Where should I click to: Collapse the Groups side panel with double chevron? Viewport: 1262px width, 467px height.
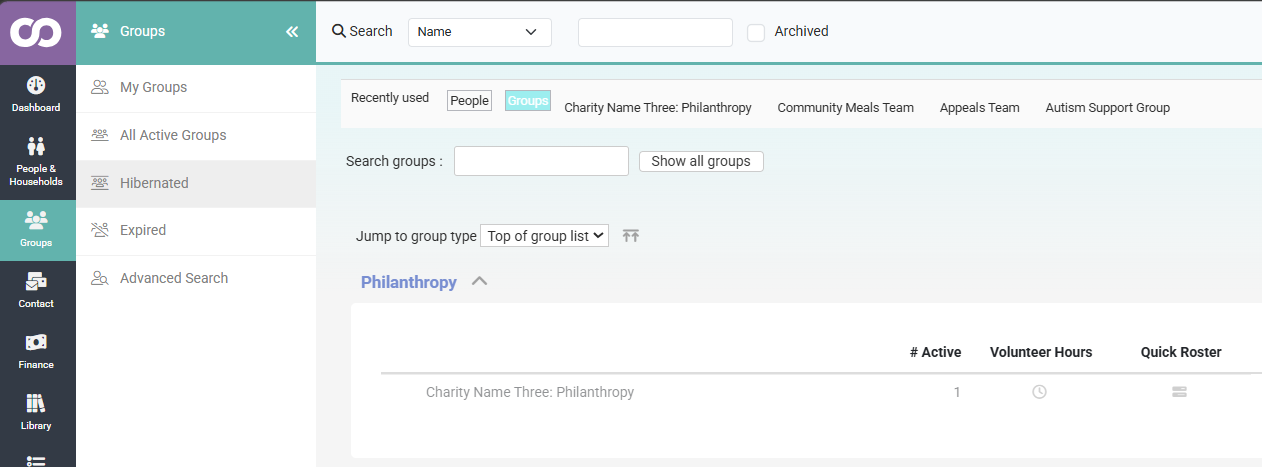pos(292,32)
